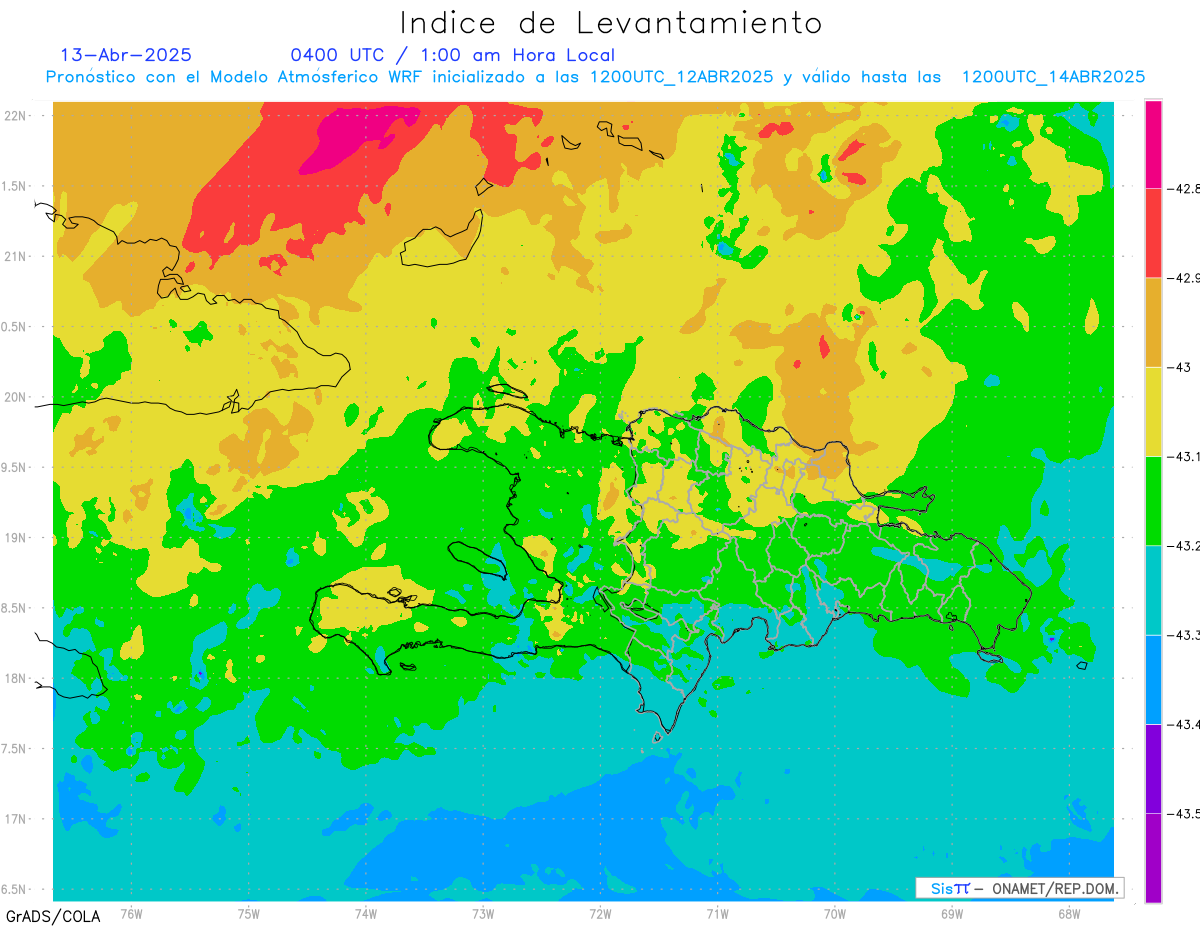This screenshot has width=1200, height=927.
Task: Click the '73W' longitude label
Action: 483,913
